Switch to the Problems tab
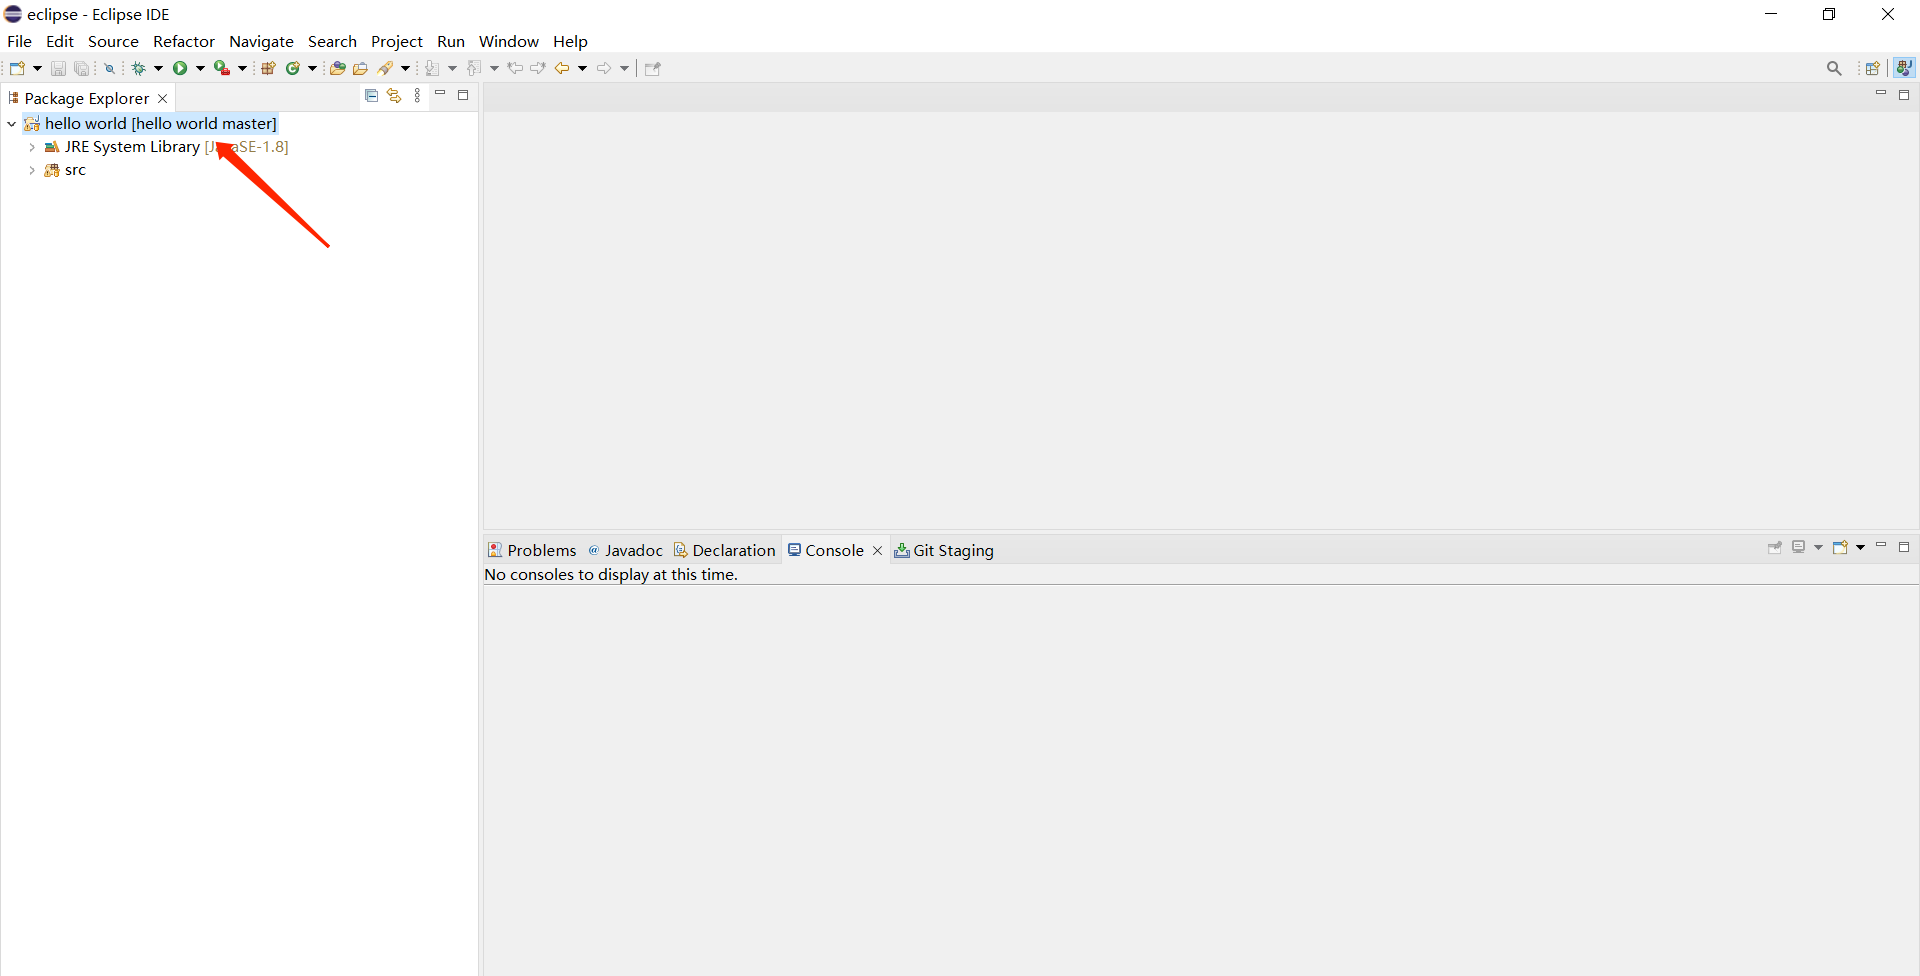Image resolution: width=1920 pixels, height=976 pixels. 532,550
